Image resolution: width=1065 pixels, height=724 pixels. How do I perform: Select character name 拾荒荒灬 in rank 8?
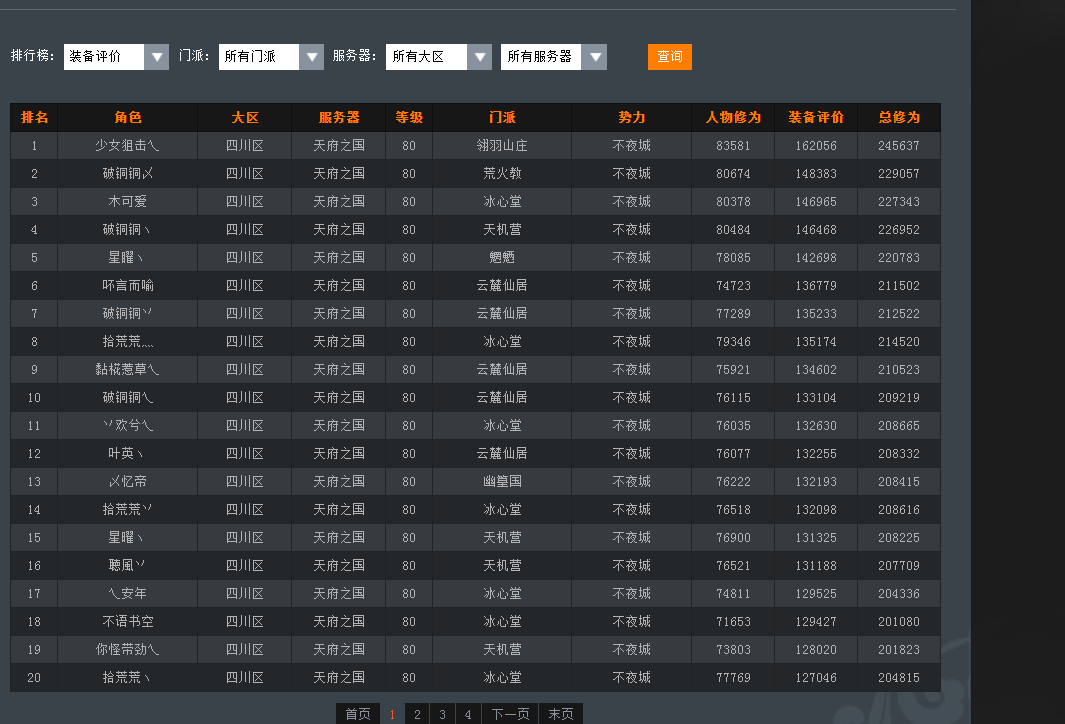128,342
